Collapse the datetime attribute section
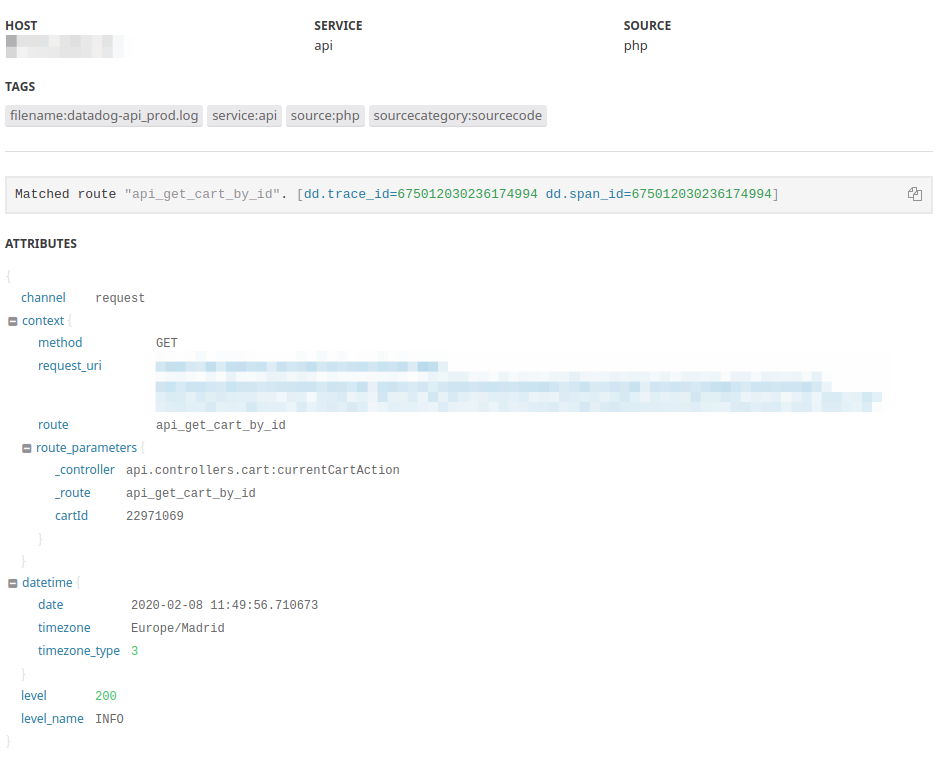The width and height of the screenshot is (942, 777). pos(13,584)
